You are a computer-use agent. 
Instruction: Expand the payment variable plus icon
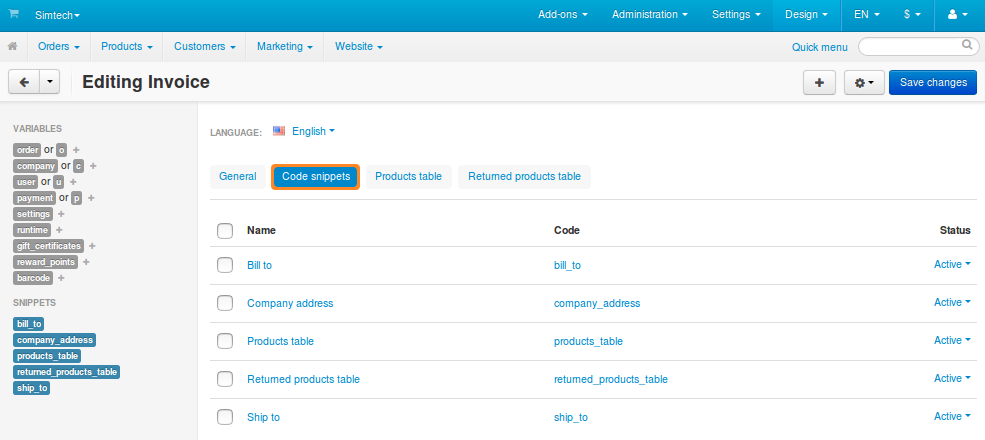point(91,197)
